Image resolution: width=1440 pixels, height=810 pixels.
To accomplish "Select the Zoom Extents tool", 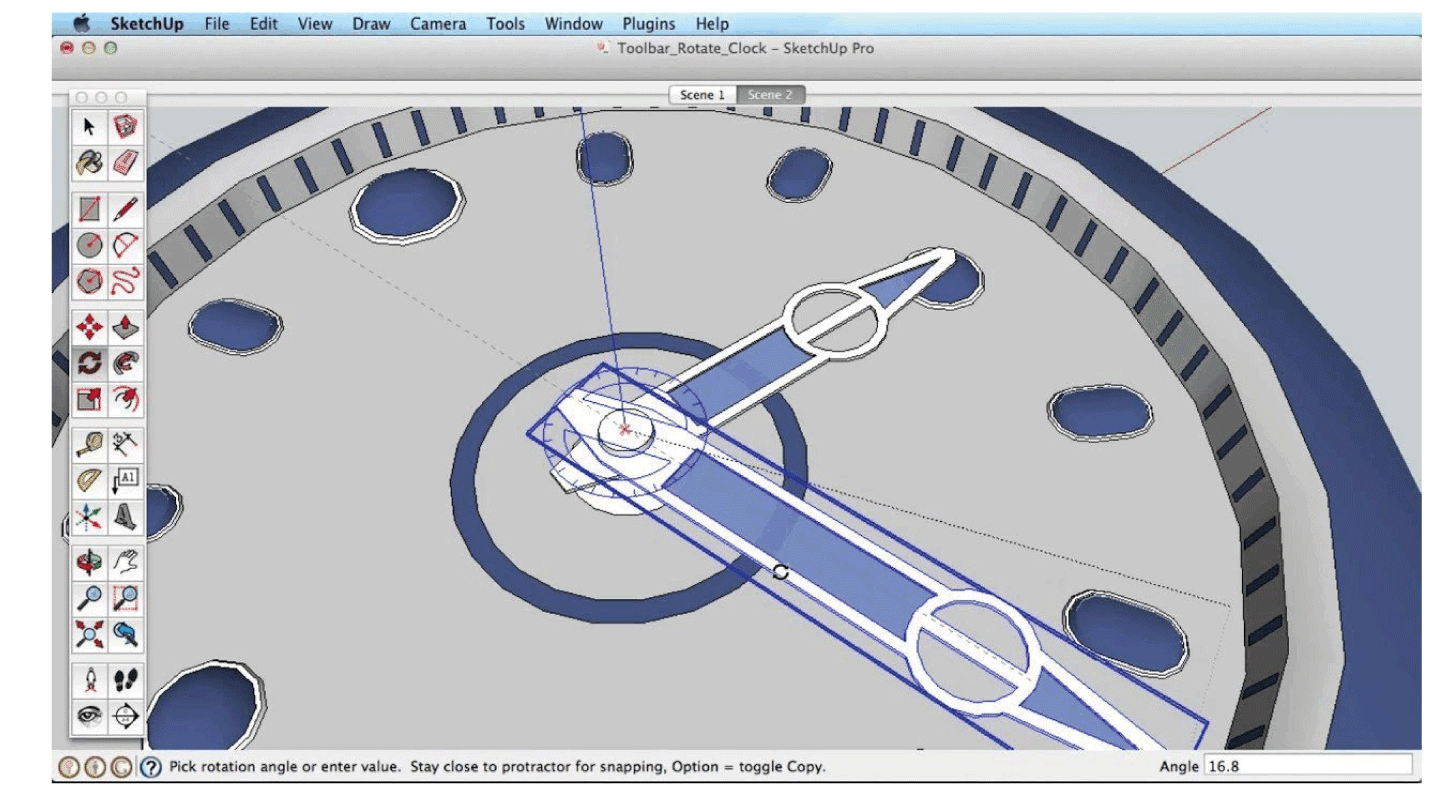I will point(90,634).
